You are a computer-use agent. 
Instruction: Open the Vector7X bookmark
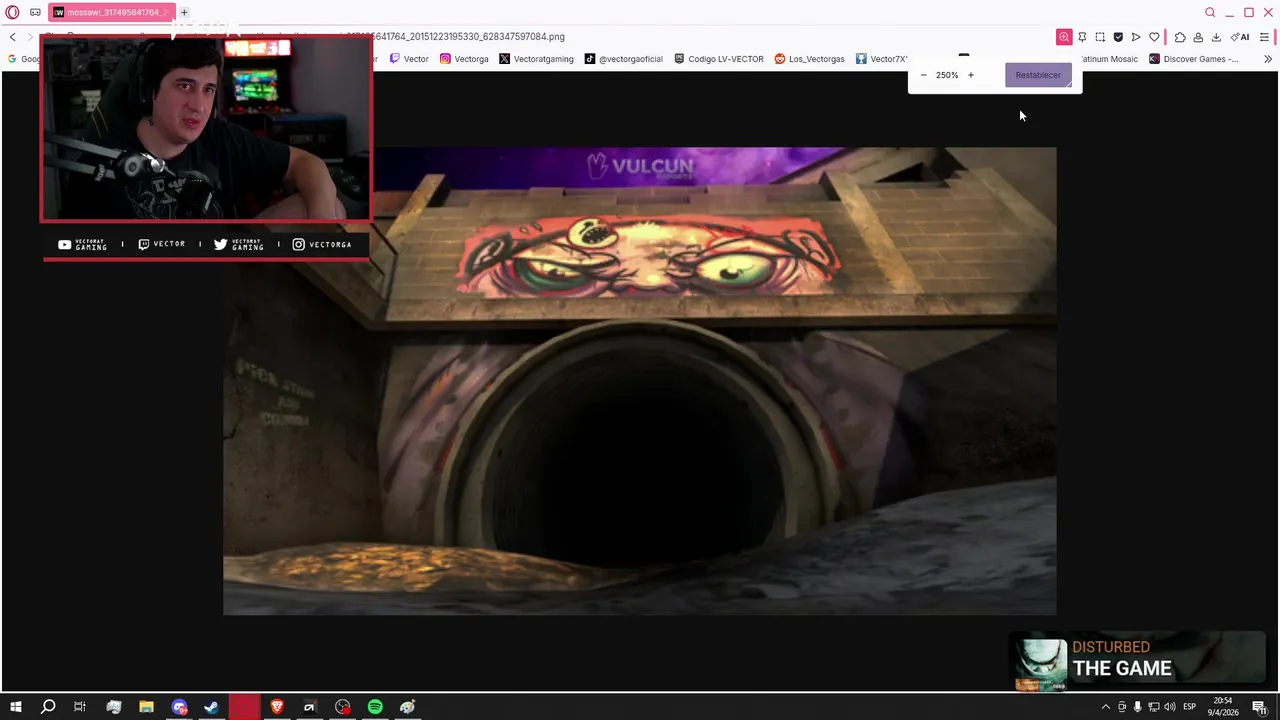click(881, 59)
